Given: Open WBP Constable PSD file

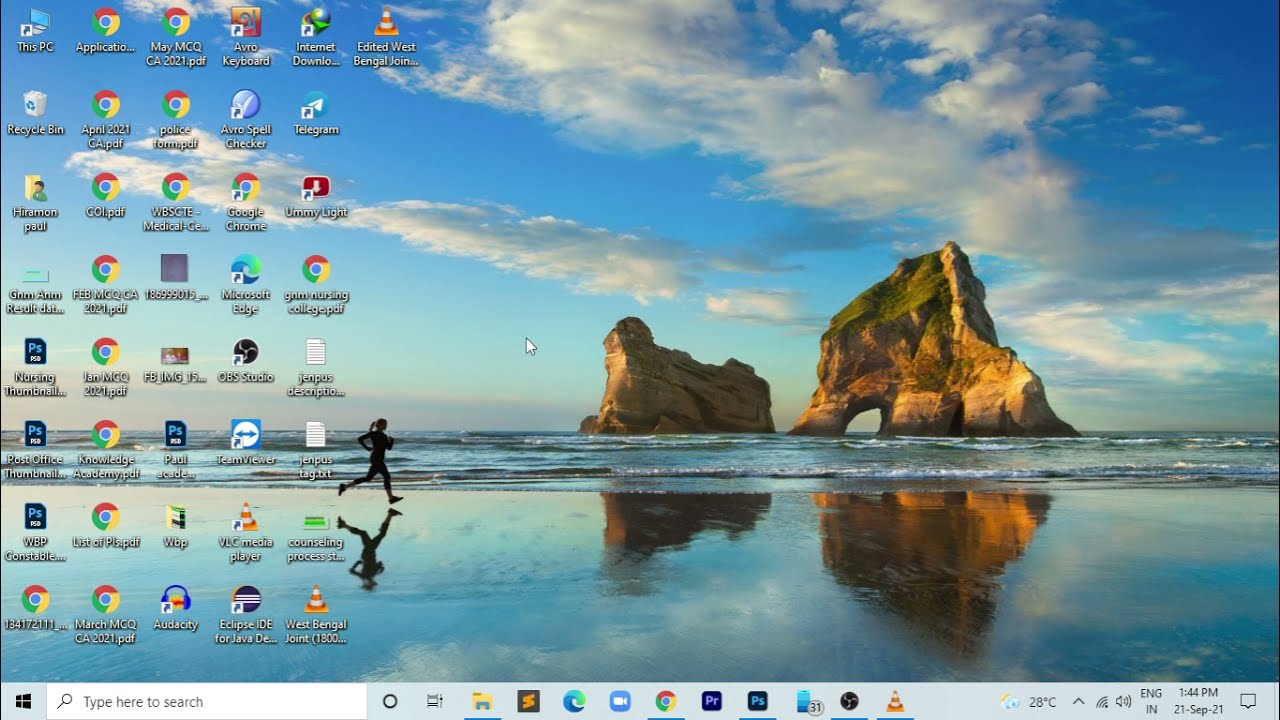Looking at the screenshot, I should coord(35,532).
